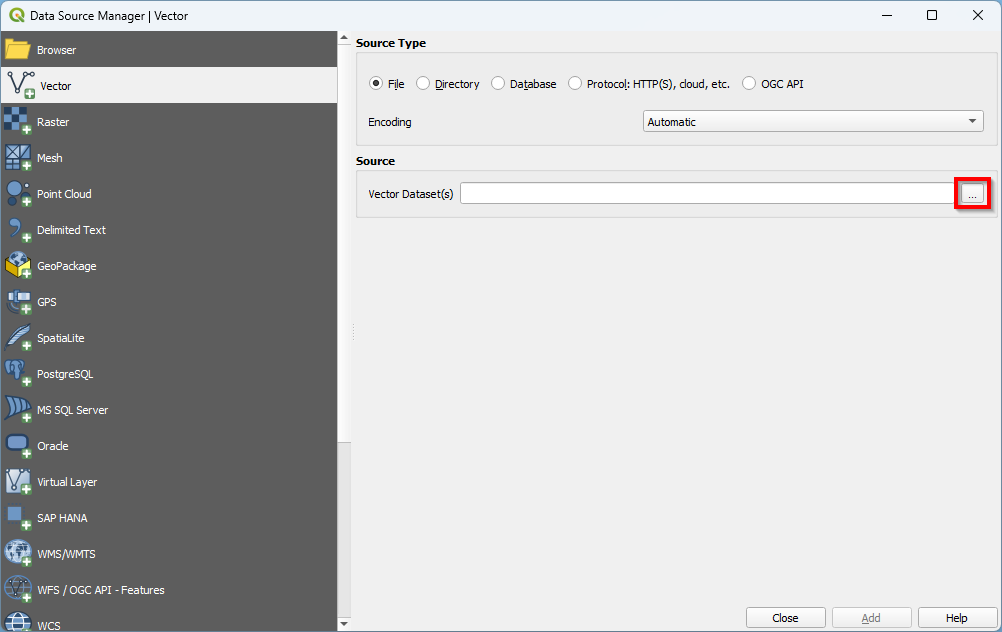Select the Mesh layer icon
The height and width of the screenshot is (632, 1002).
(x=18, y=158)
